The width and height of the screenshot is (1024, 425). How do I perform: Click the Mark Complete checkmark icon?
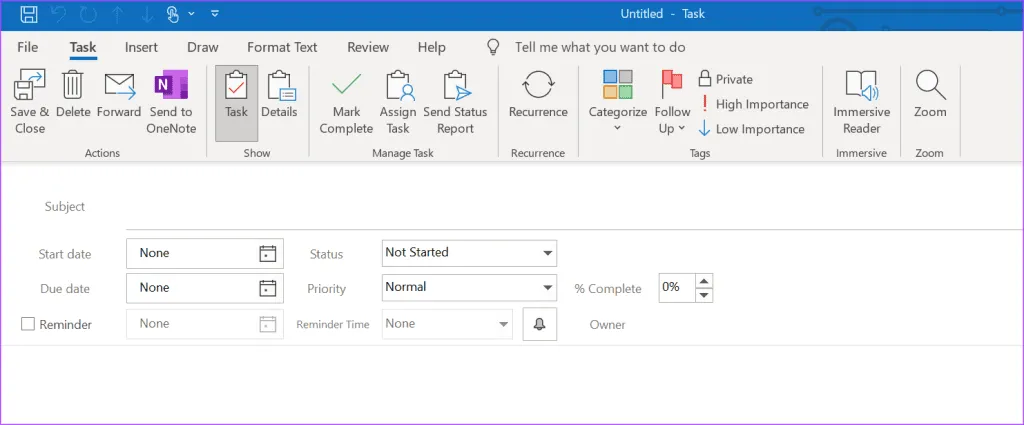tap(346, 88)
